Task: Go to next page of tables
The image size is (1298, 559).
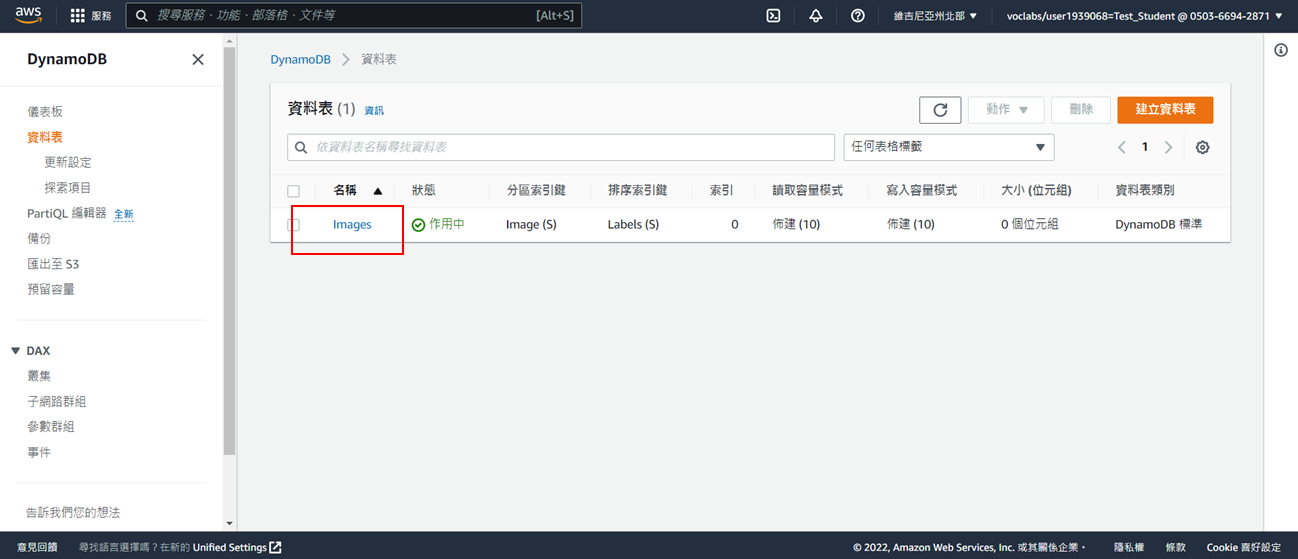Action: [x=1168, y=147]
